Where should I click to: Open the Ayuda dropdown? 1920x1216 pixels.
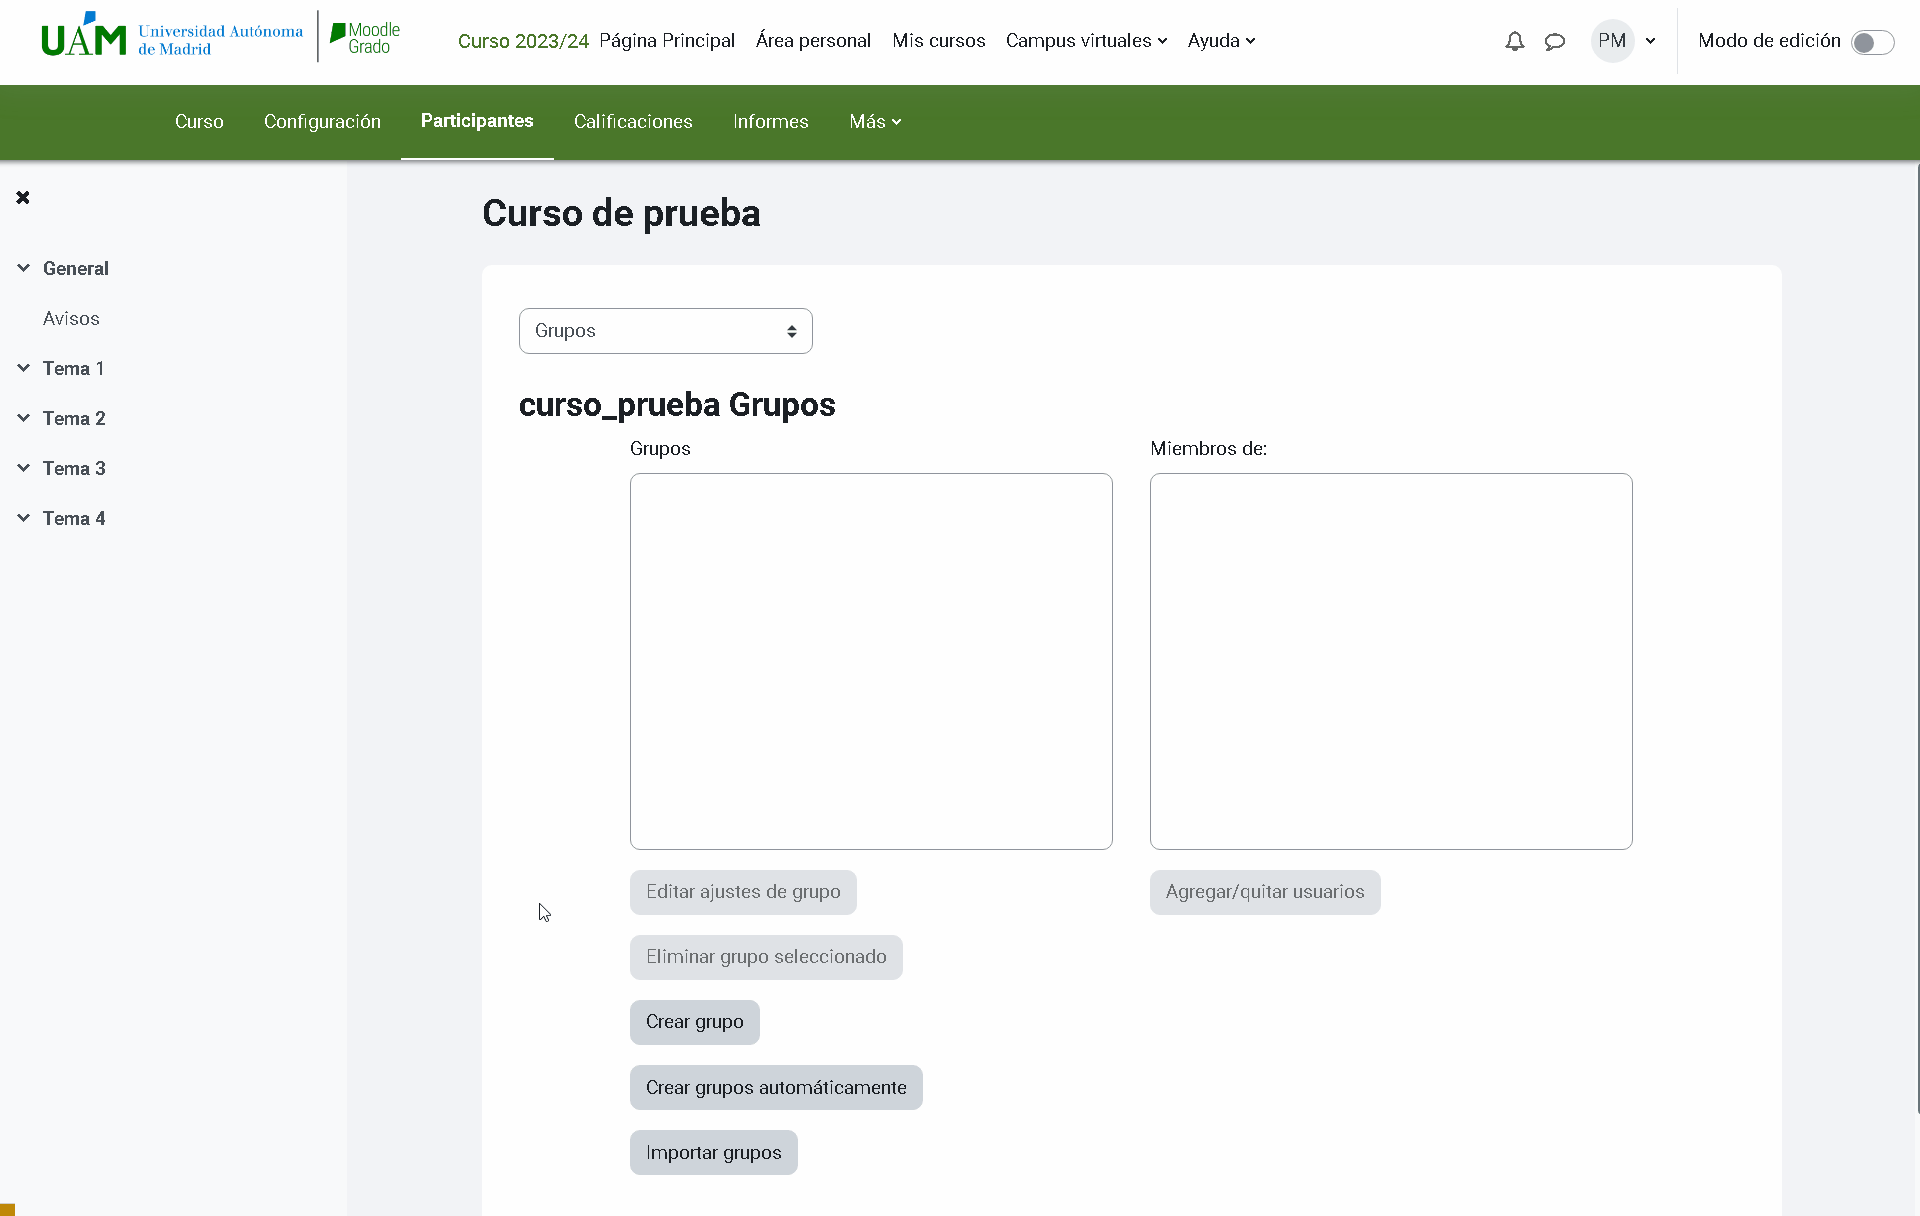[x=1220, y=41]
